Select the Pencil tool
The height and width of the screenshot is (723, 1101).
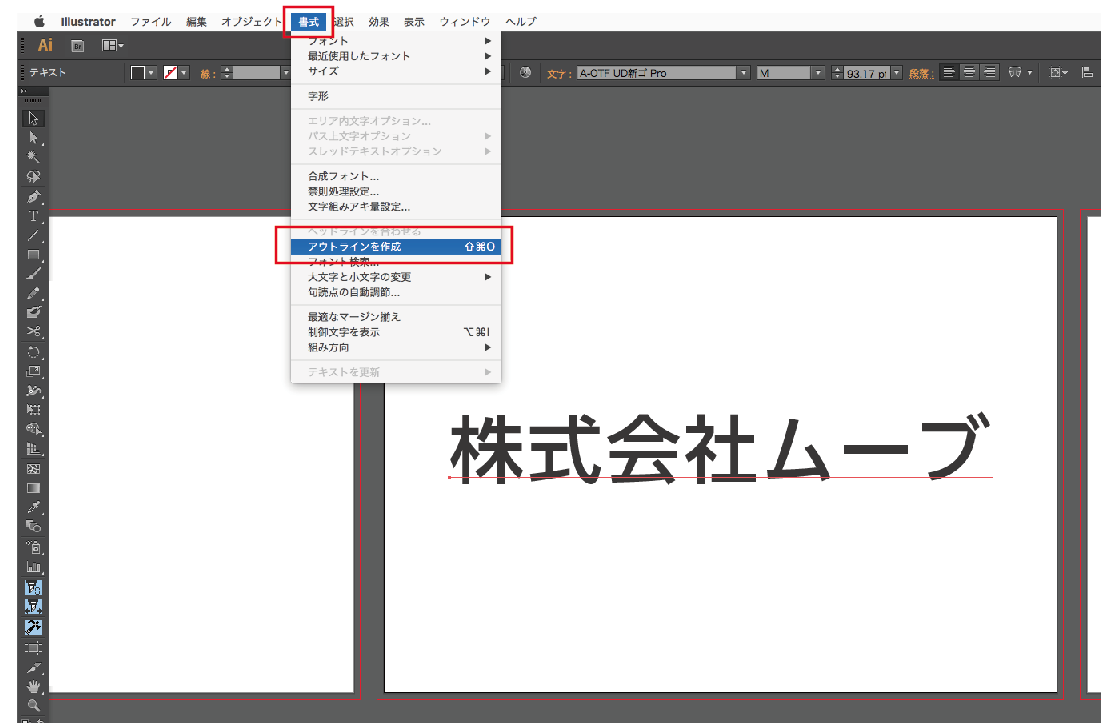[33, 293]
